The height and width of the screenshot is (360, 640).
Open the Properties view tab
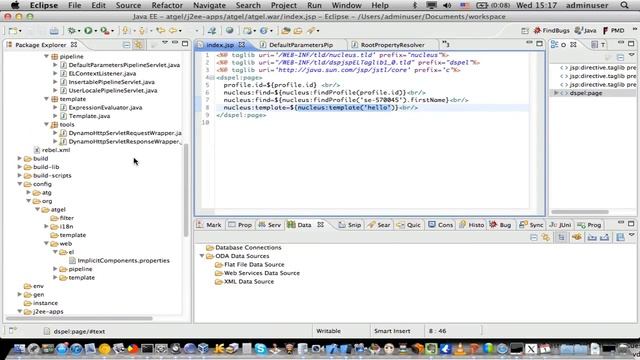pos(240,225)
